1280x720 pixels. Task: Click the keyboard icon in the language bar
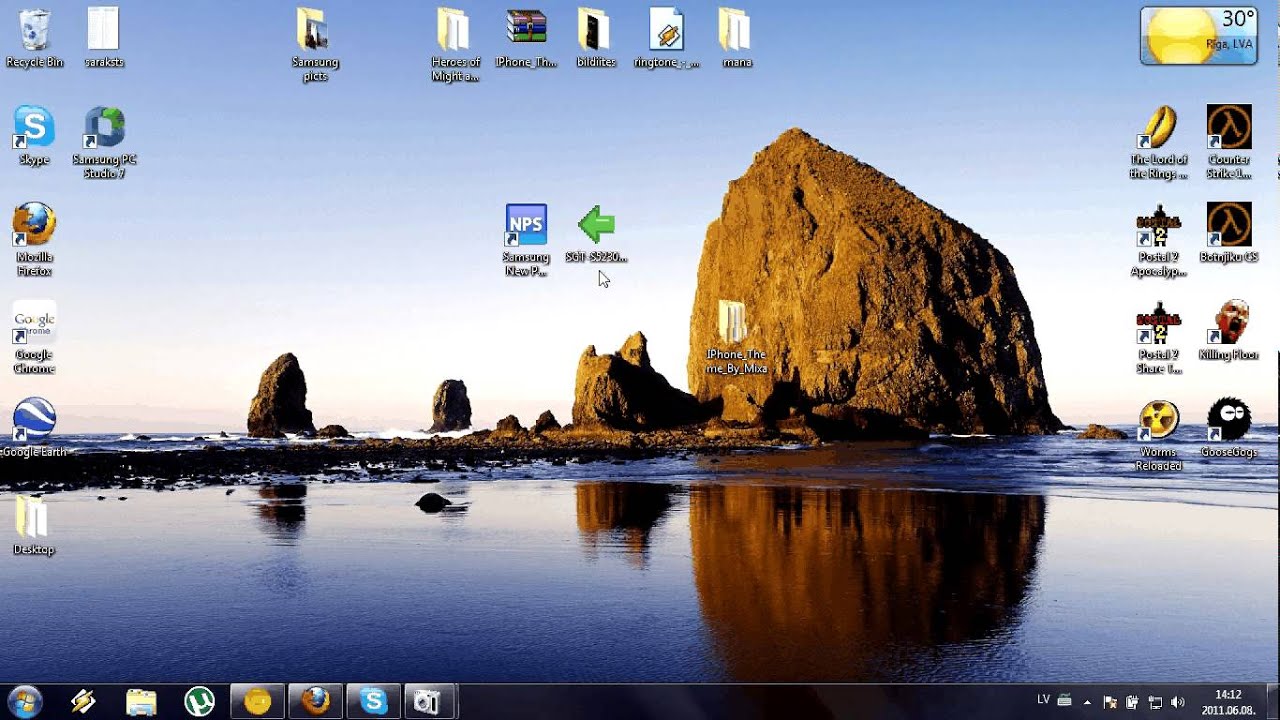tap(1064, 702)
